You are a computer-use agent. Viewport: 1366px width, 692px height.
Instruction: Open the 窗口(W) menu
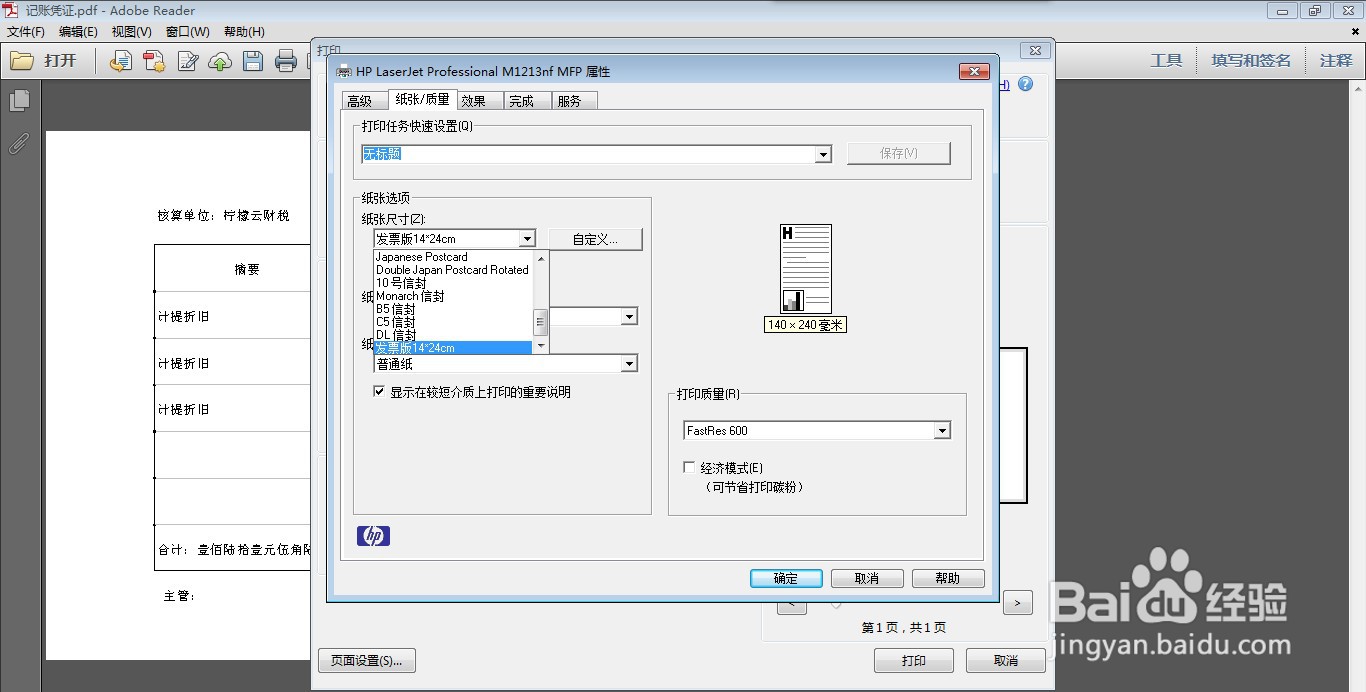[188, 32]
